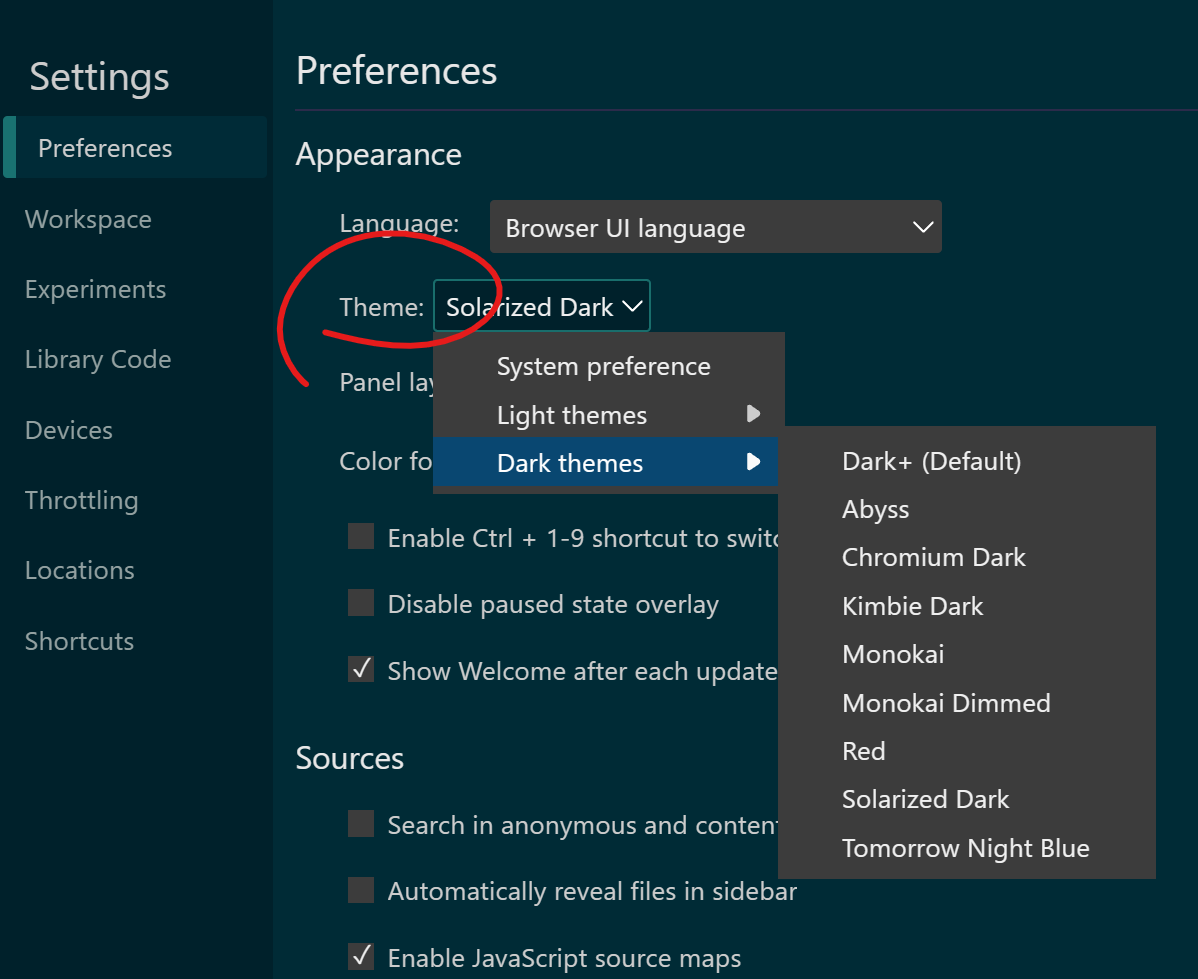Uncheck Show Welcome after each update
The image size is (1198, 979).
click(x=361, y=669)
